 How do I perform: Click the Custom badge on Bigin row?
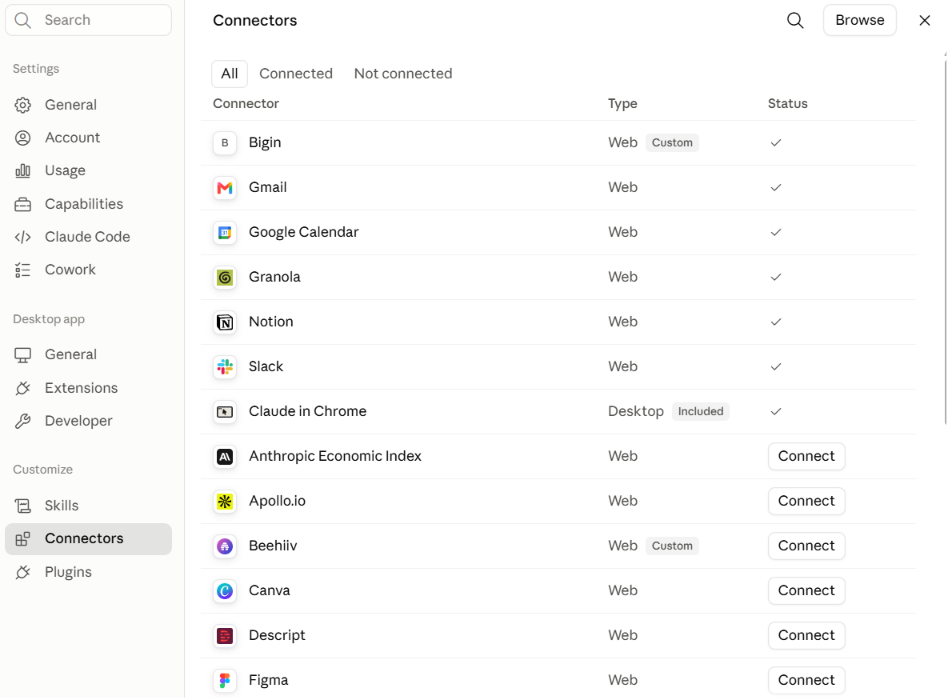(672, 143)
